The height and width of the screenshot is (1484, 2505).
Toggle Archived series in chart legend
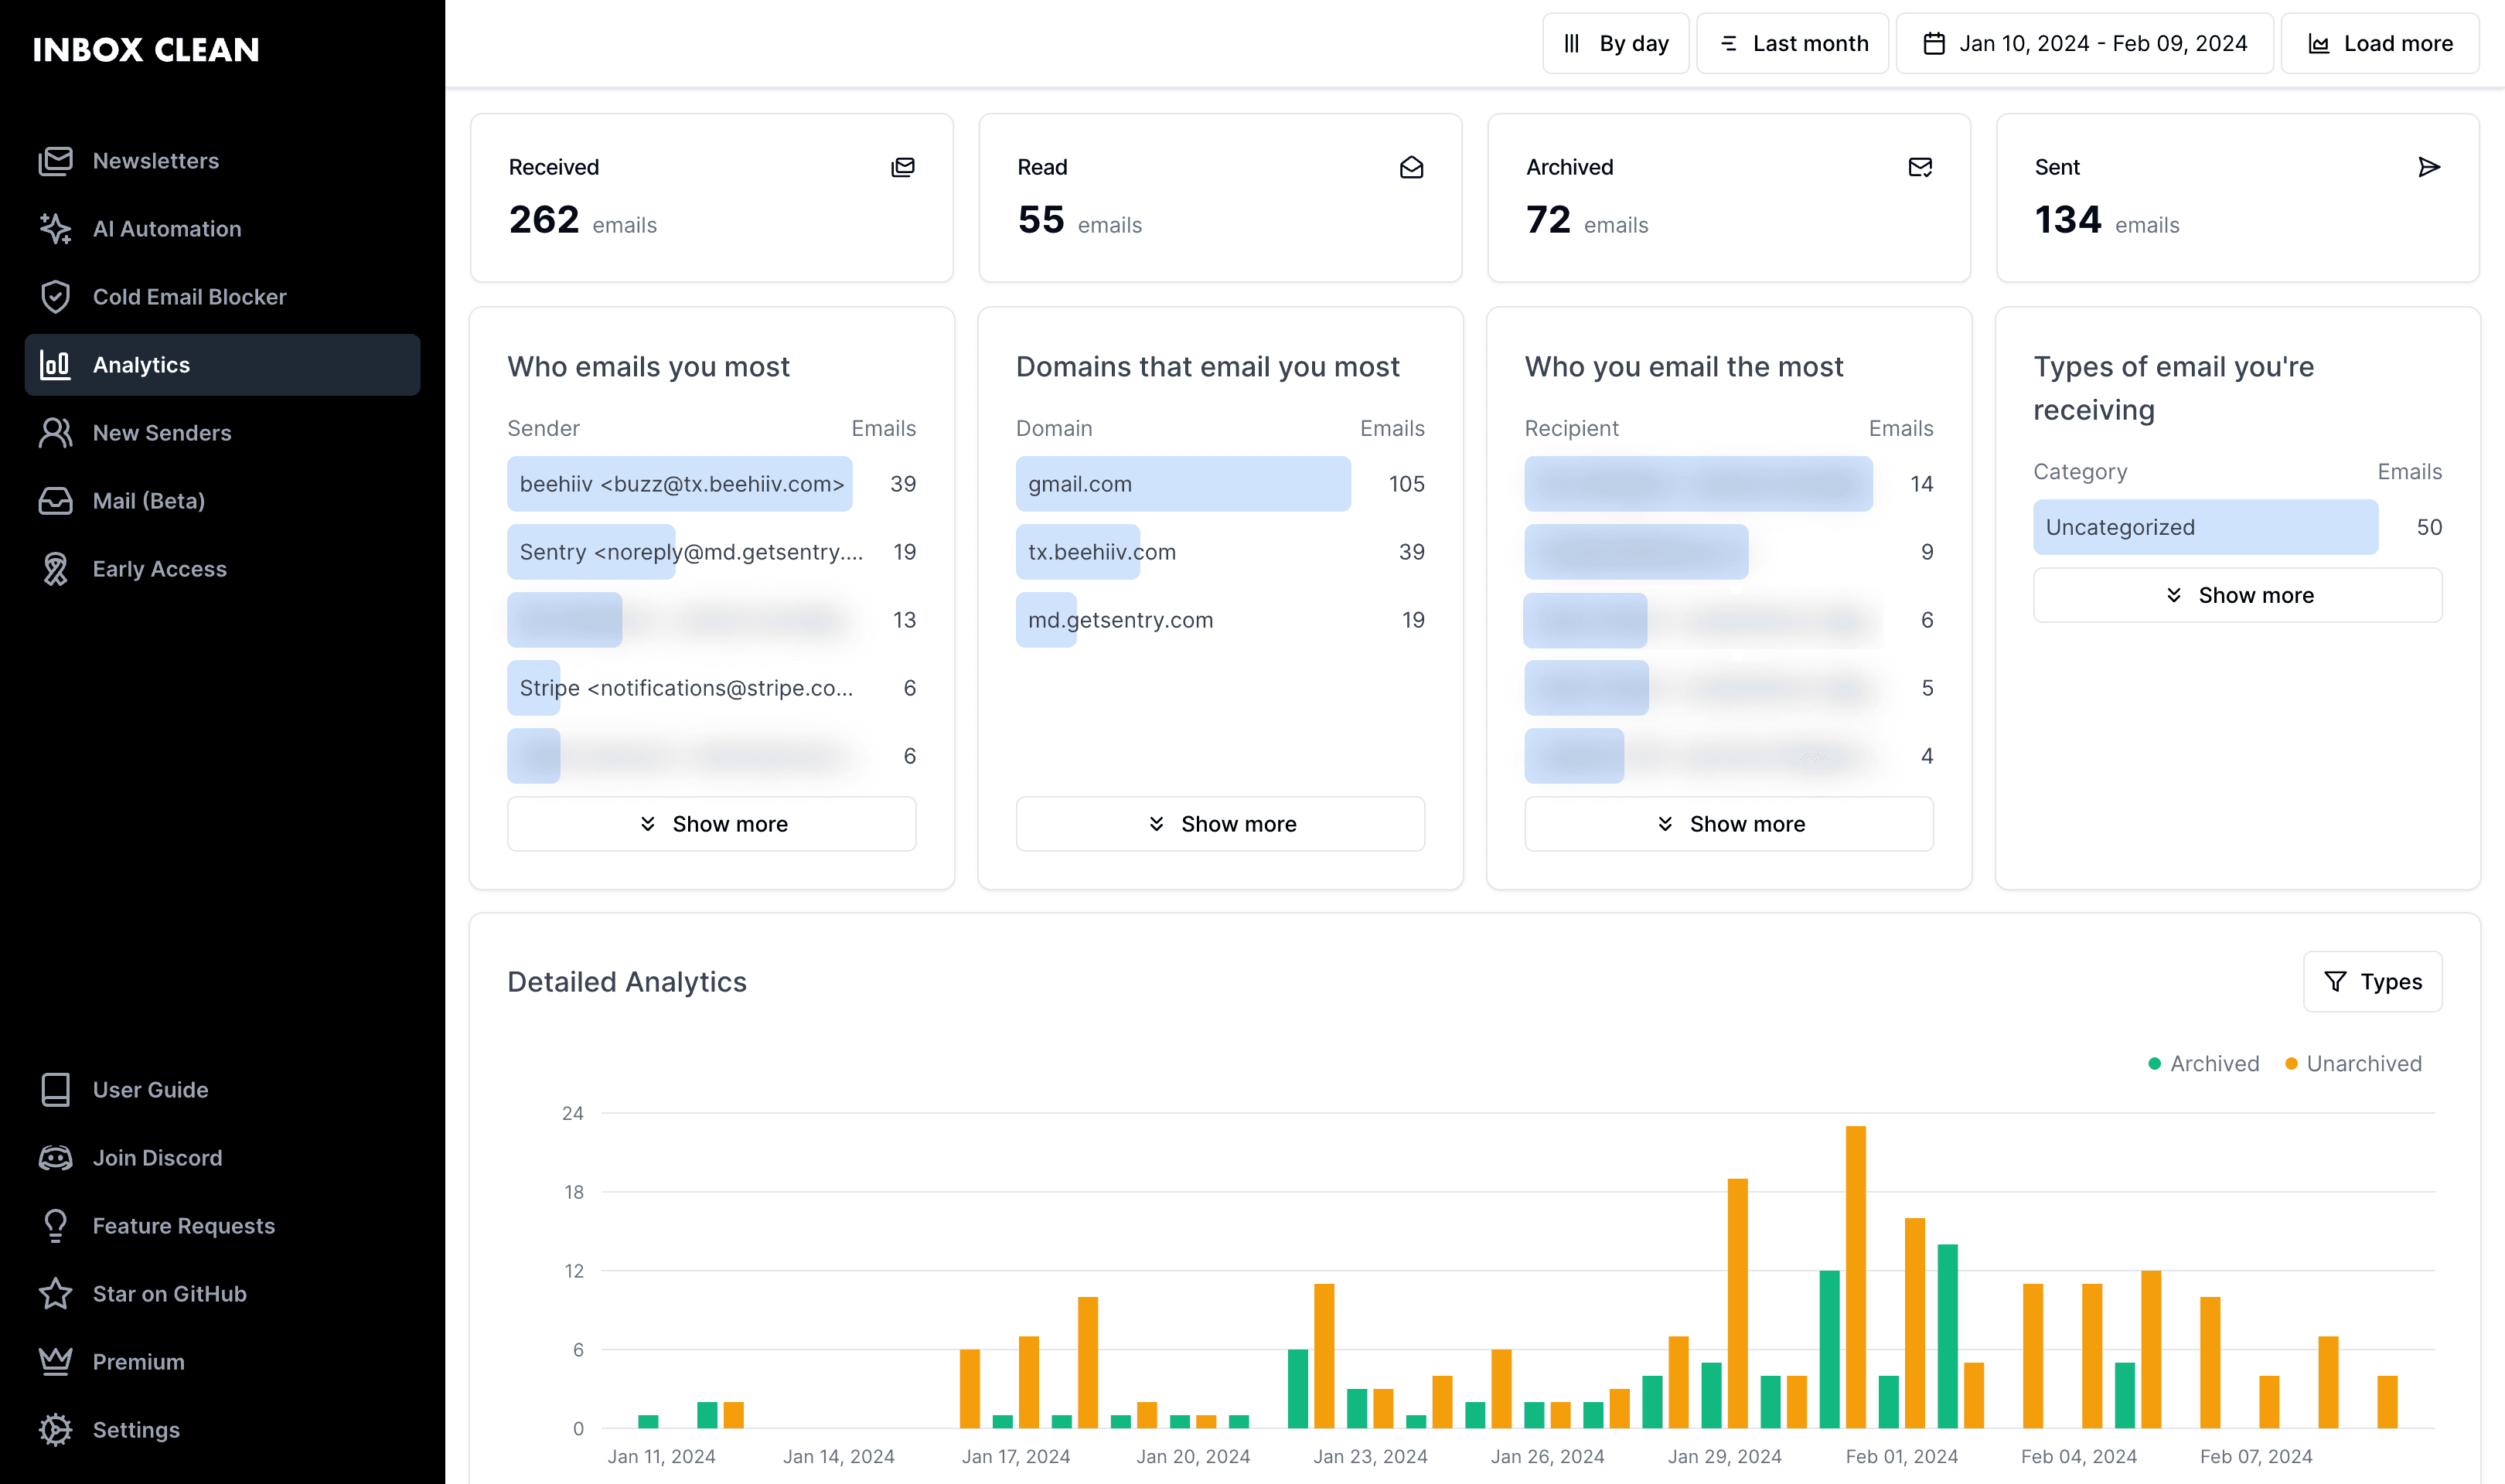tap(2204, 1064)
